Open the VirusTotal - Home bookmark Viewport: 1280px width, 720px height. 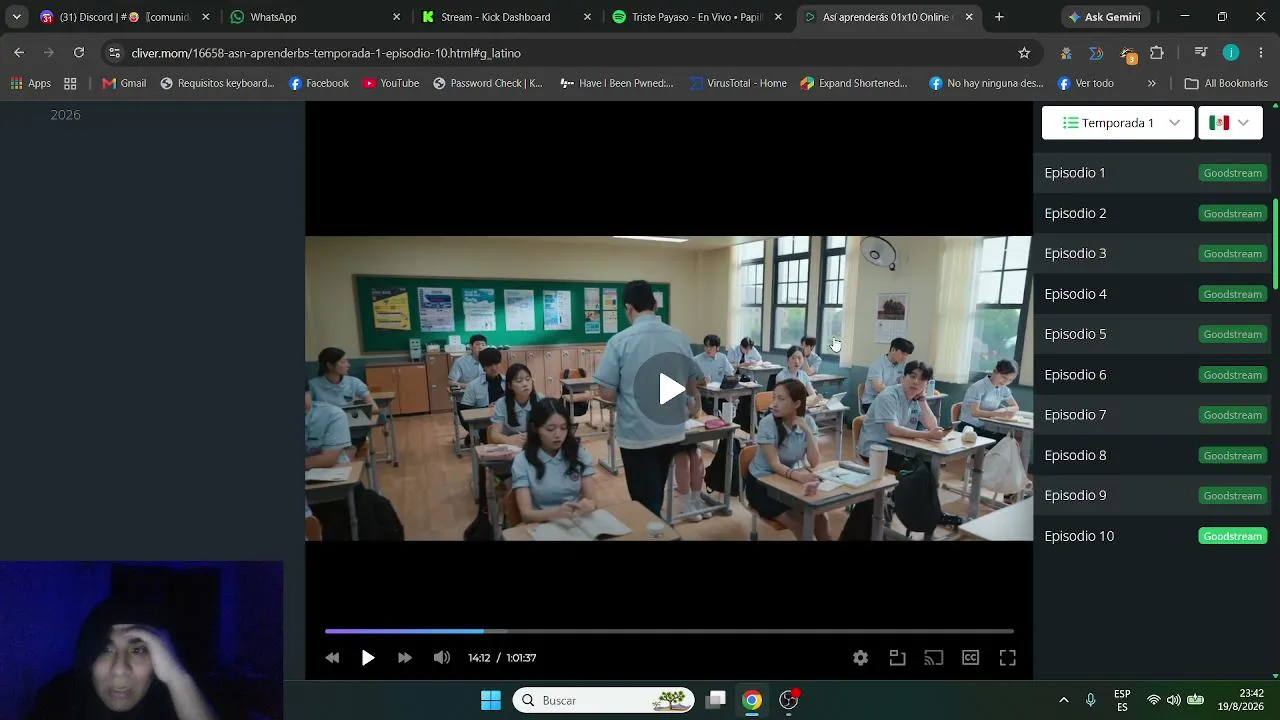click(738, 84)
